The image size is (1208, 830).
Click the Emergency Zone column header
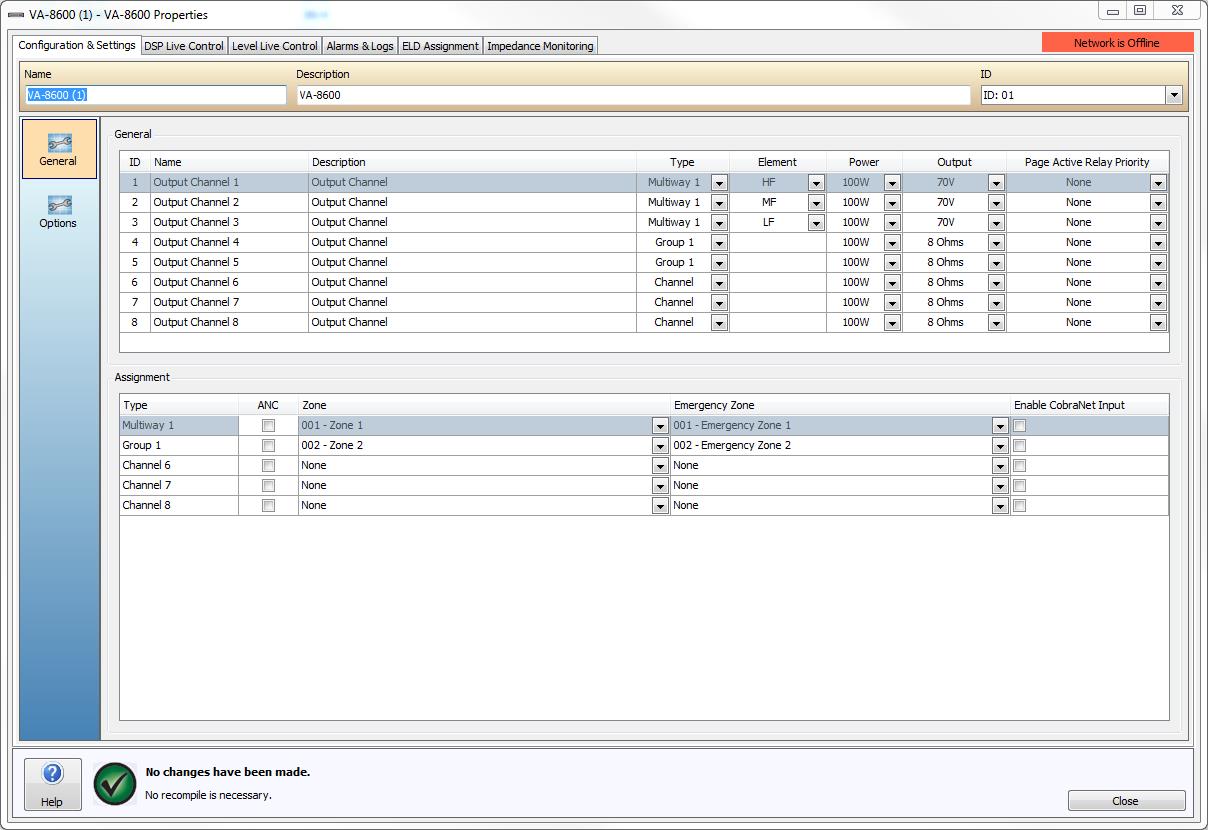840,405
